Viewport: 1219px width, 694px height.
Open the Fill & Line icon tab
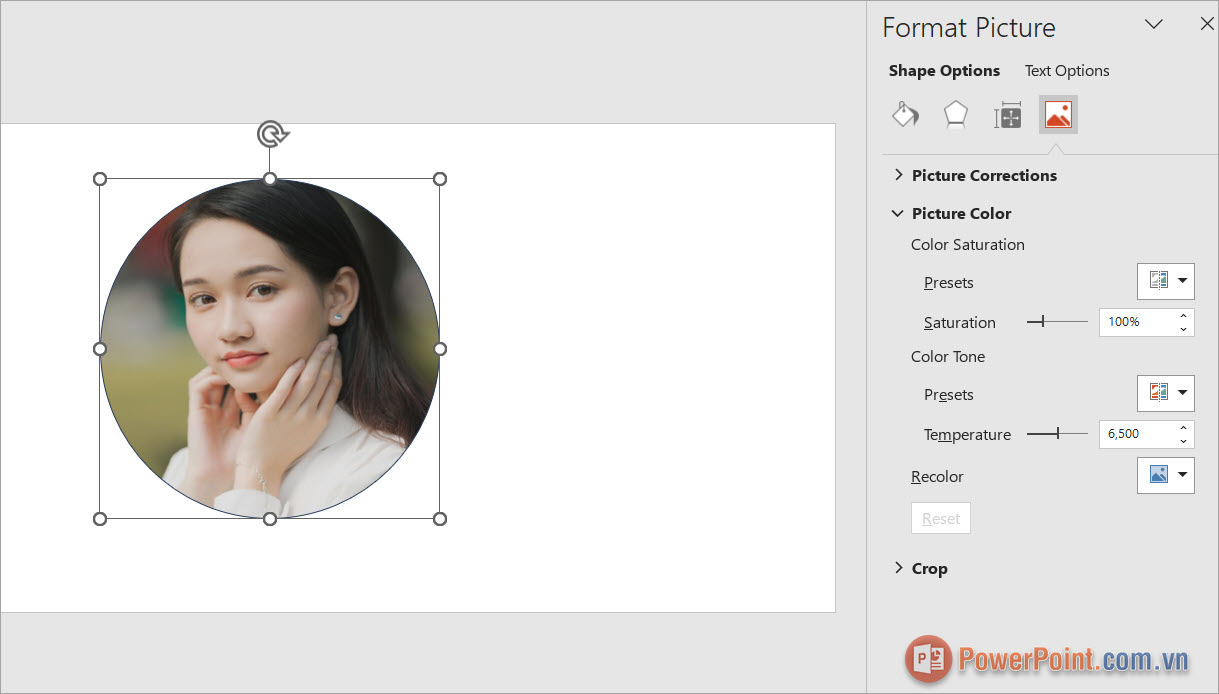905,115
